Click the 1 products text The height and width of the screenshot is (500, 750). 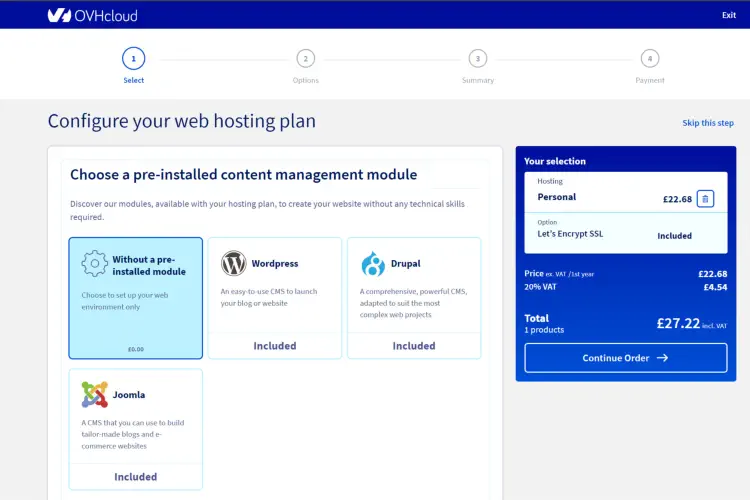pos(544,330)
